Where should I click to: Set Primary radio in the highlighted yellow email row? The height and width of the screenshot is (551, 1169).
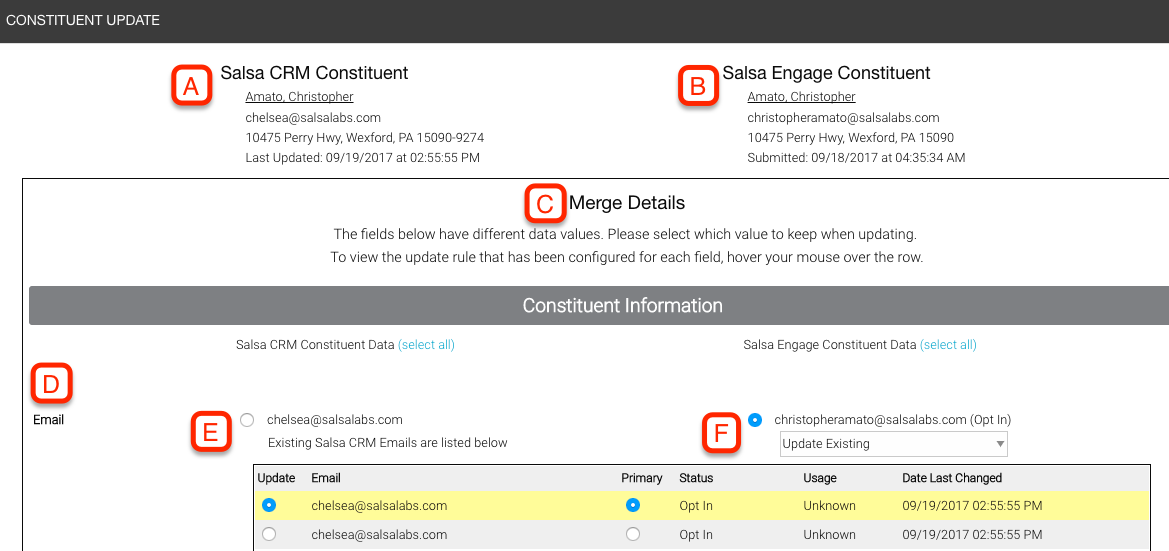[633, 506]
